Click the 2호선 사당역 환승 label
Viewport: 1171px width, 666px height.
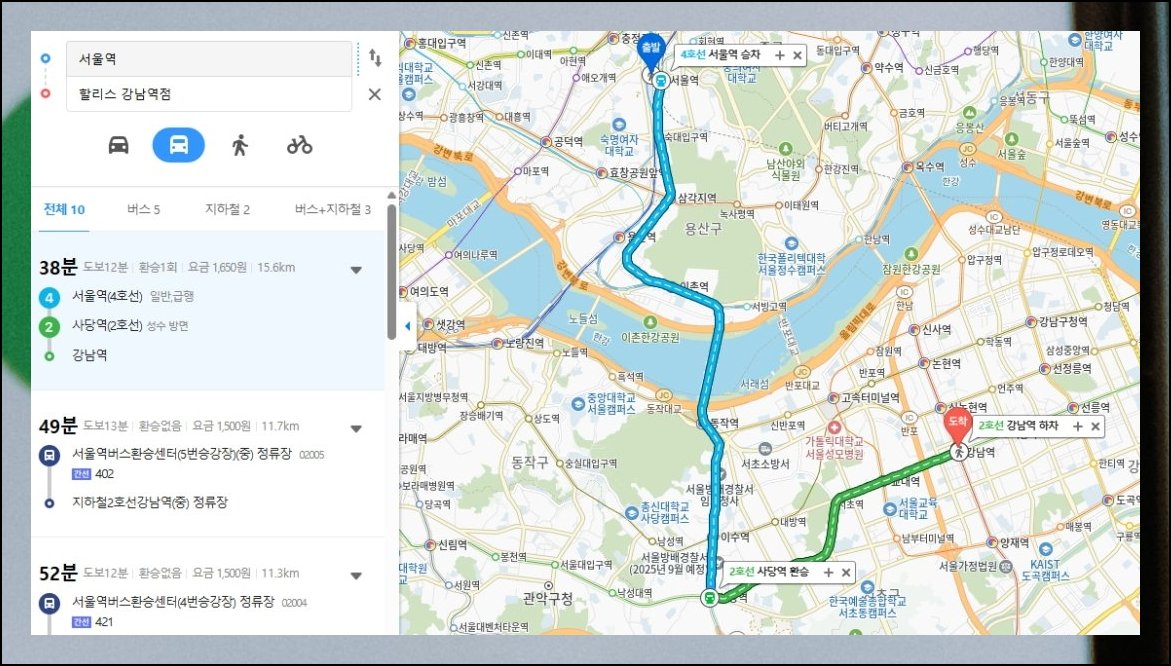click(771, 573)
